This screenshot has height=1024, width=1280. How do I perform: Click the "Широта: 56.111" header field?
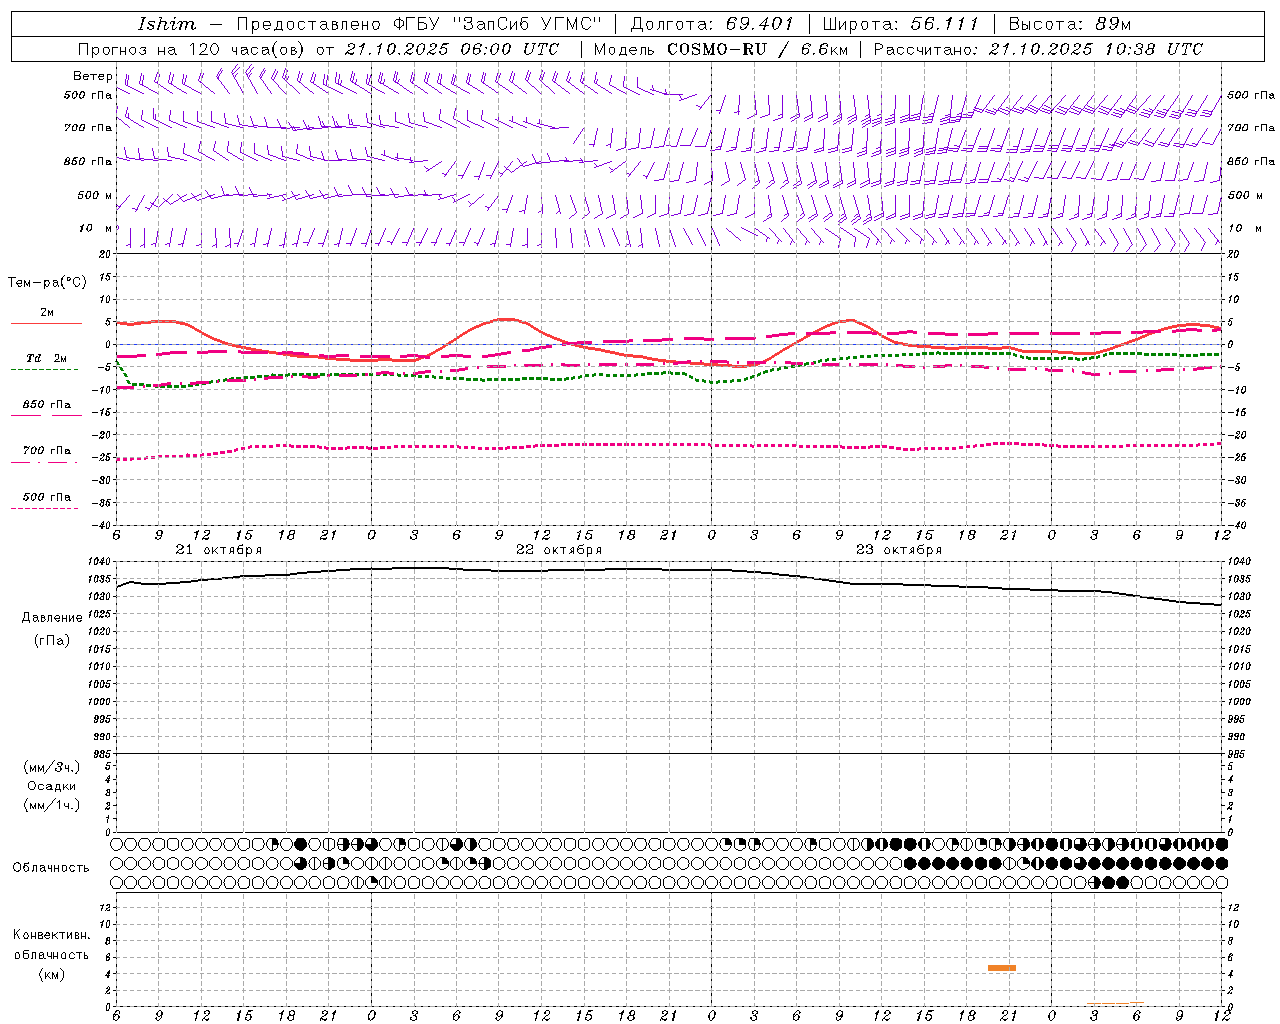[900, 24]
